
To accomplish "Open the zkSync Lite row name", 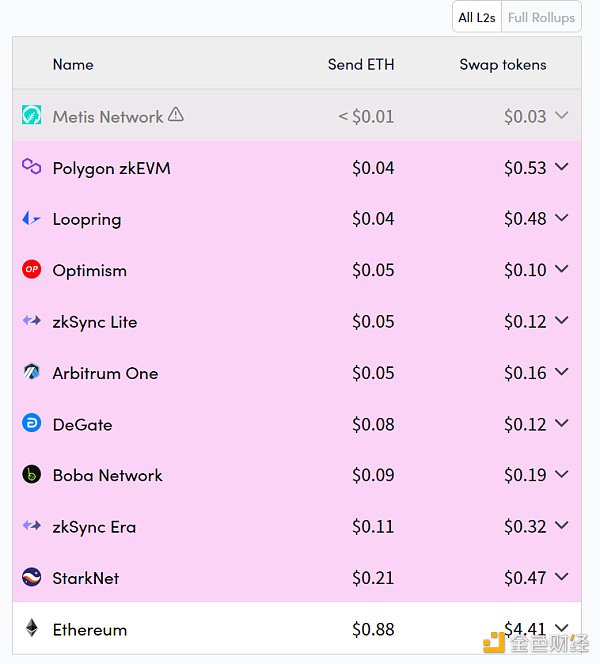I will coord(95,322).
